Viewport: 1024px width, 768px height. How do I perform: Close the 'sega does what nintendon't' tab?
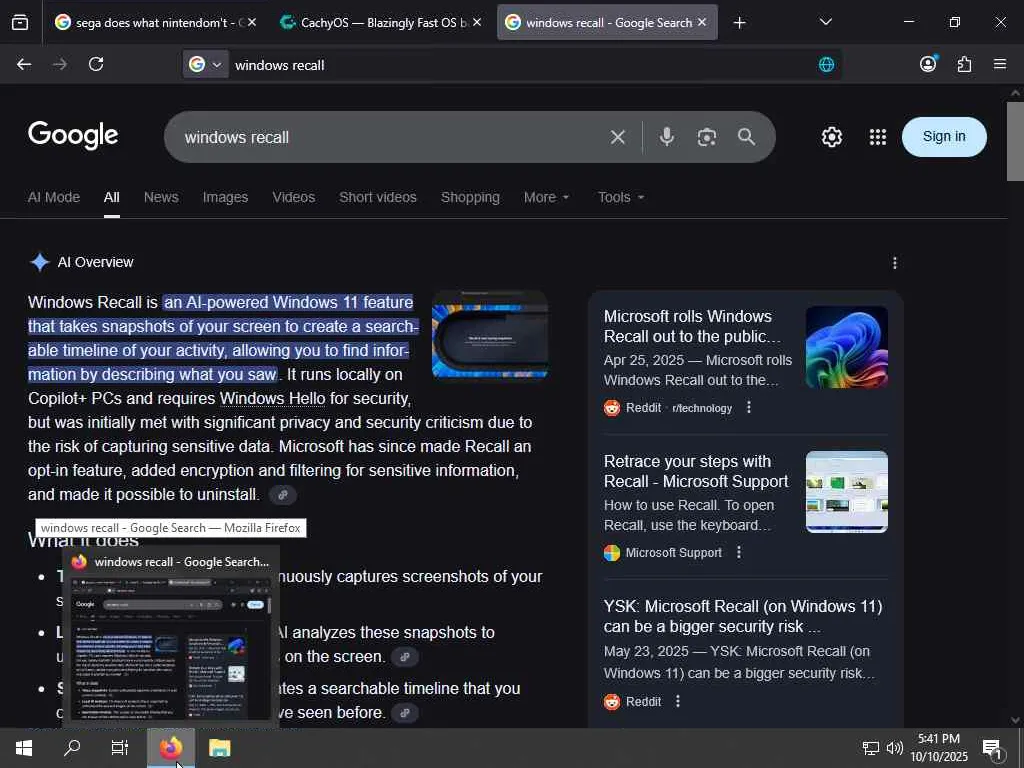click(x=252, y=22)
